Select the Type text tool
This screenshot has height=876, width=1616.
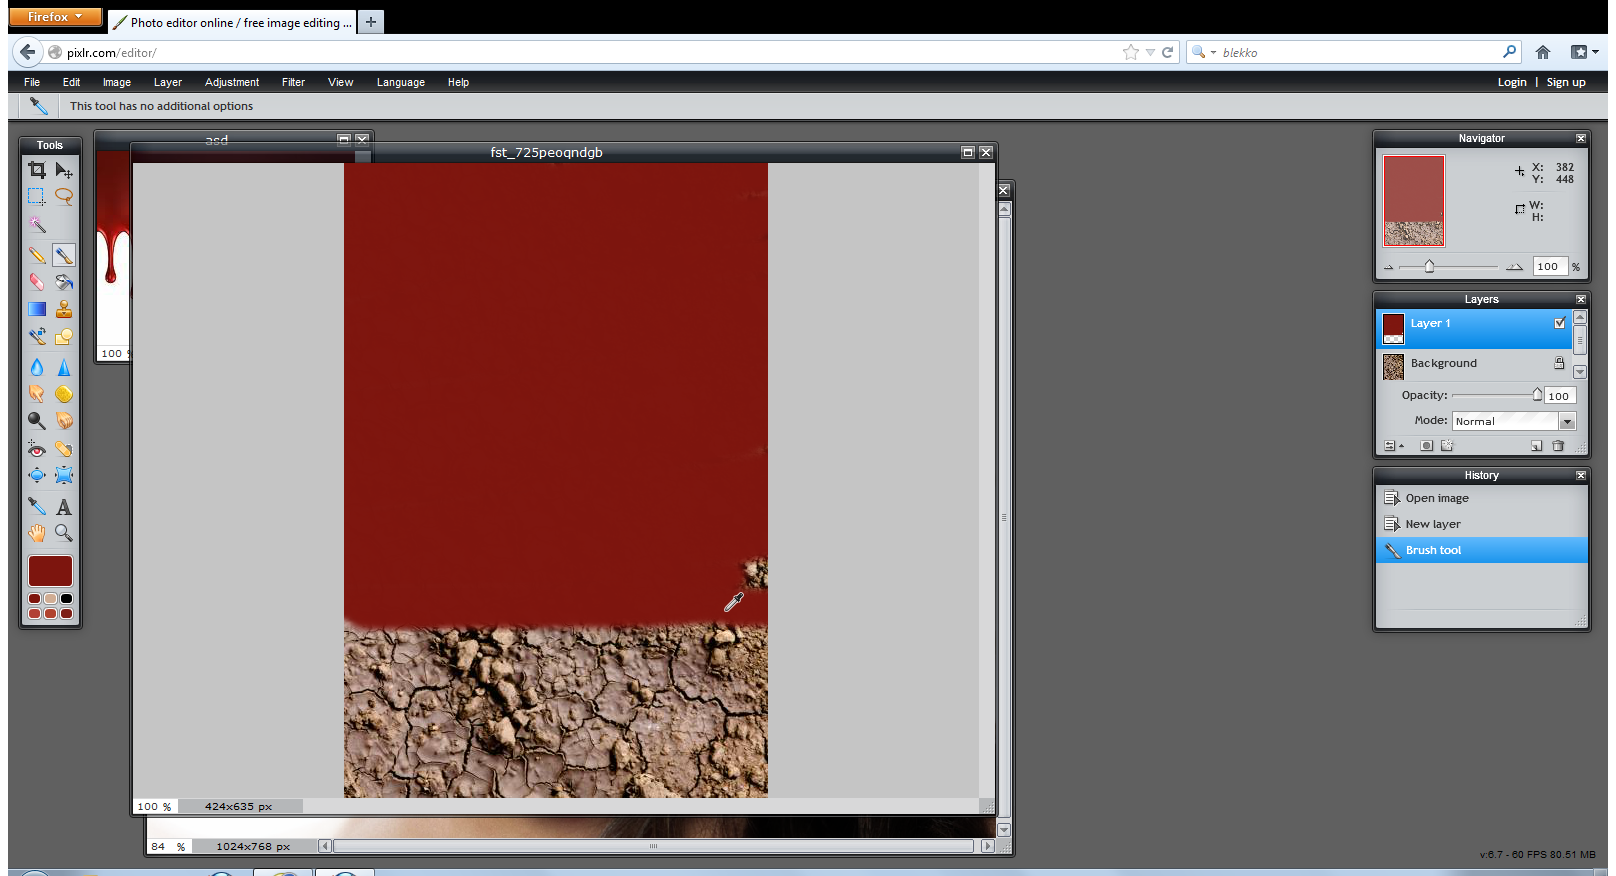[x=64, y=506]
